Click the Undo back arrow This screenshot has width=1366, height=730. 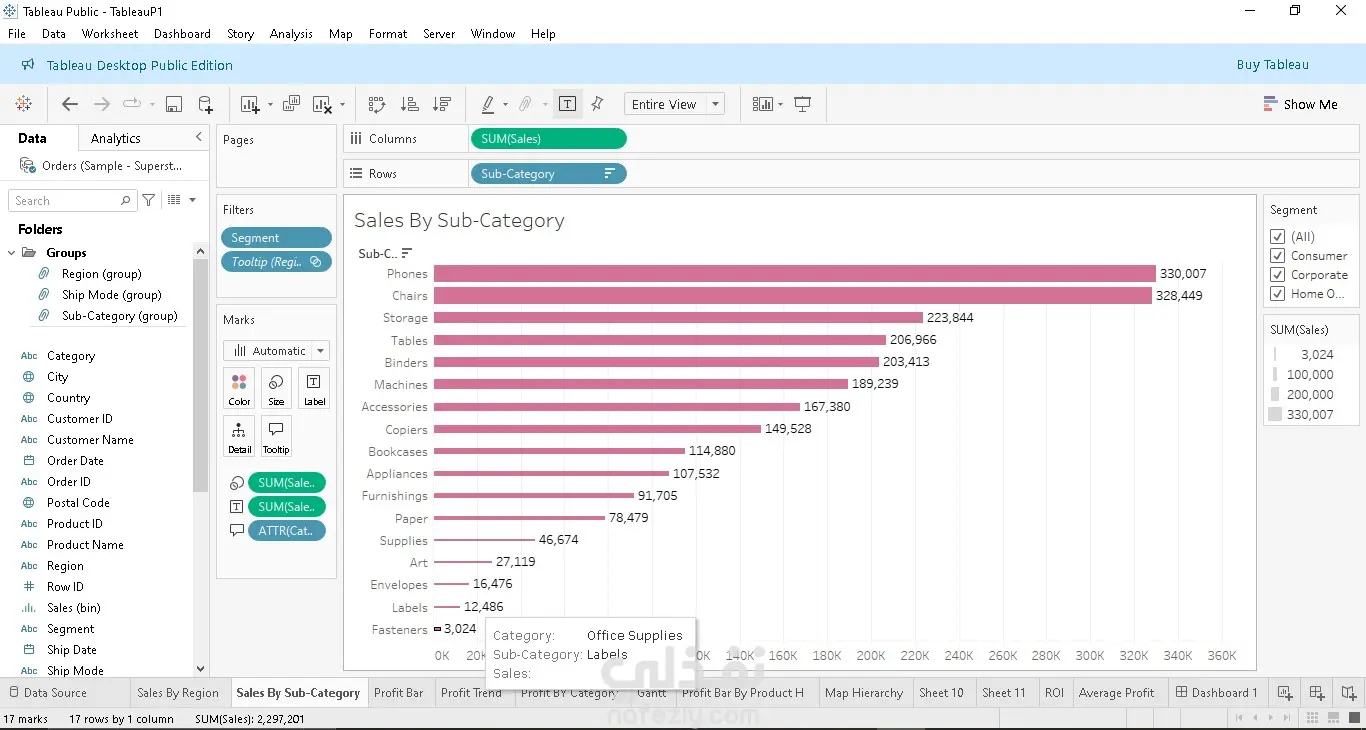[69, 104]
